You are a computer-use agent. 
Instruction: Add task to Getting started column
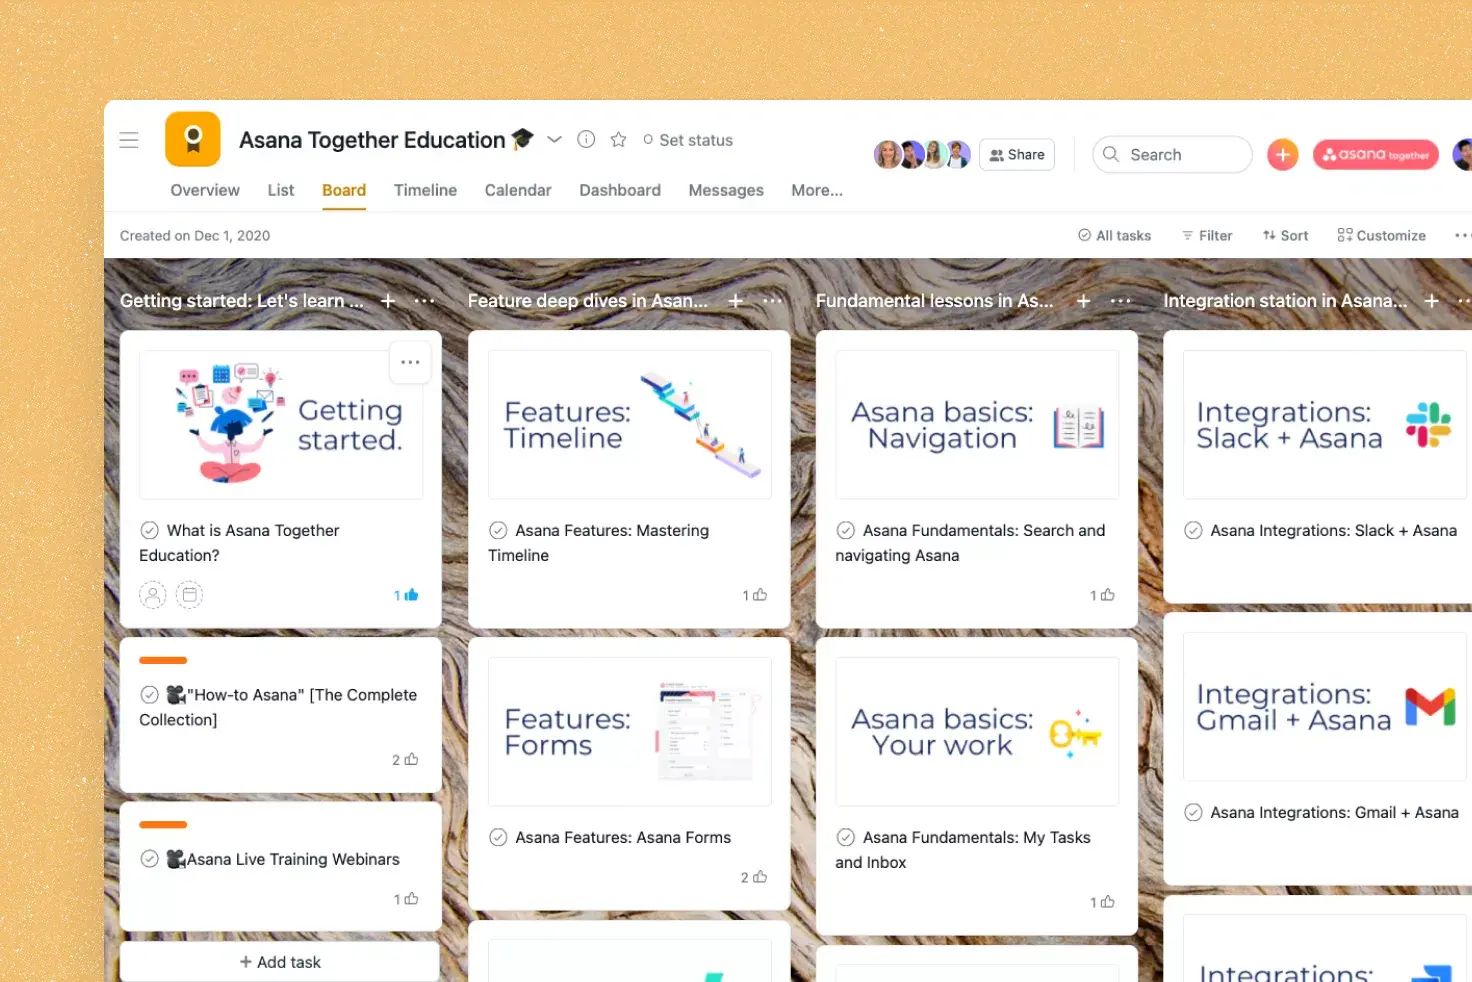(388, 300)
